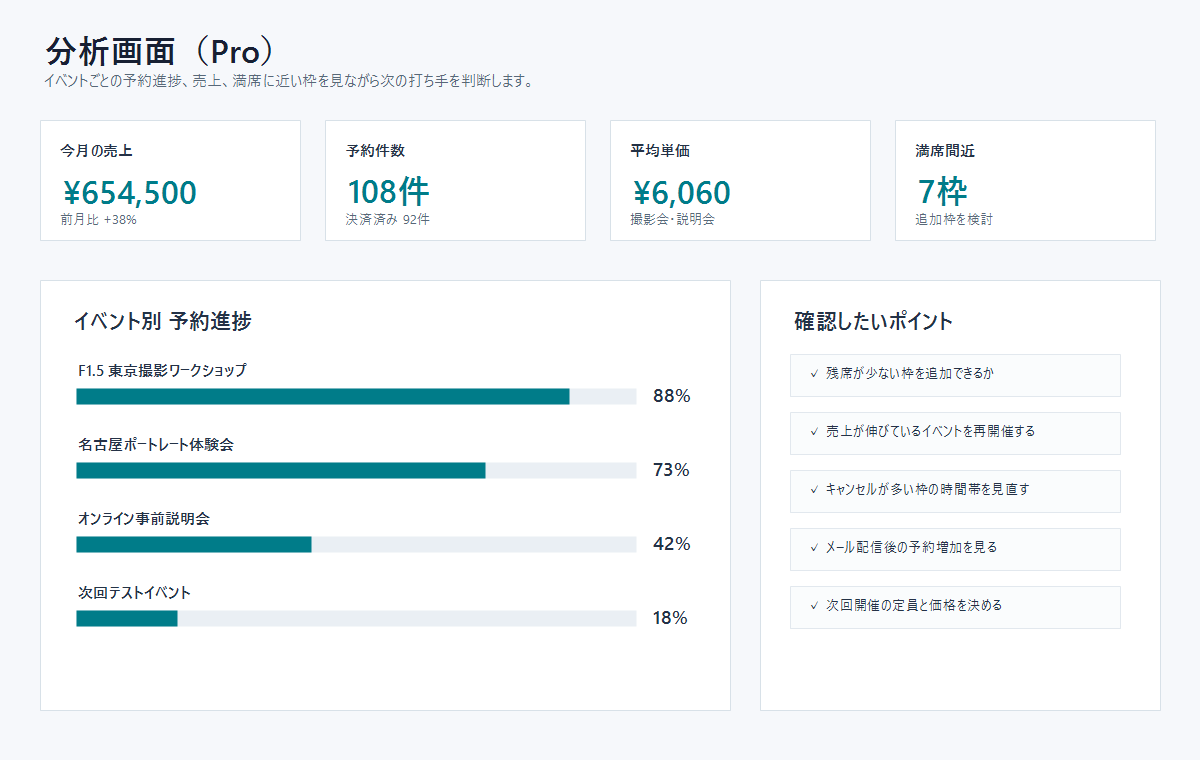Click the オンライン事前説明会 progress bar

coord(356,545)
